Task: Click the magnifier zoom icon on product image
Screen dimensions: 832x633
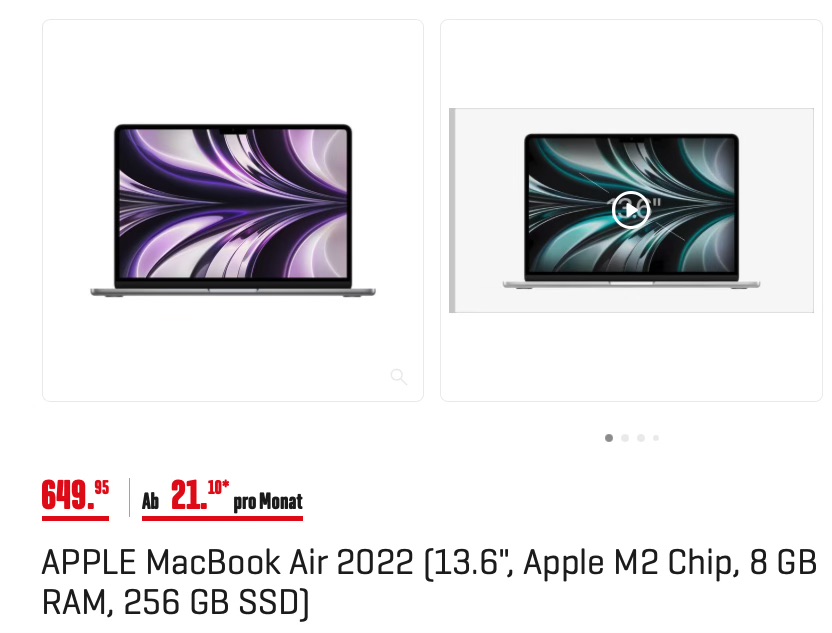Action: [x=398, y=377]
